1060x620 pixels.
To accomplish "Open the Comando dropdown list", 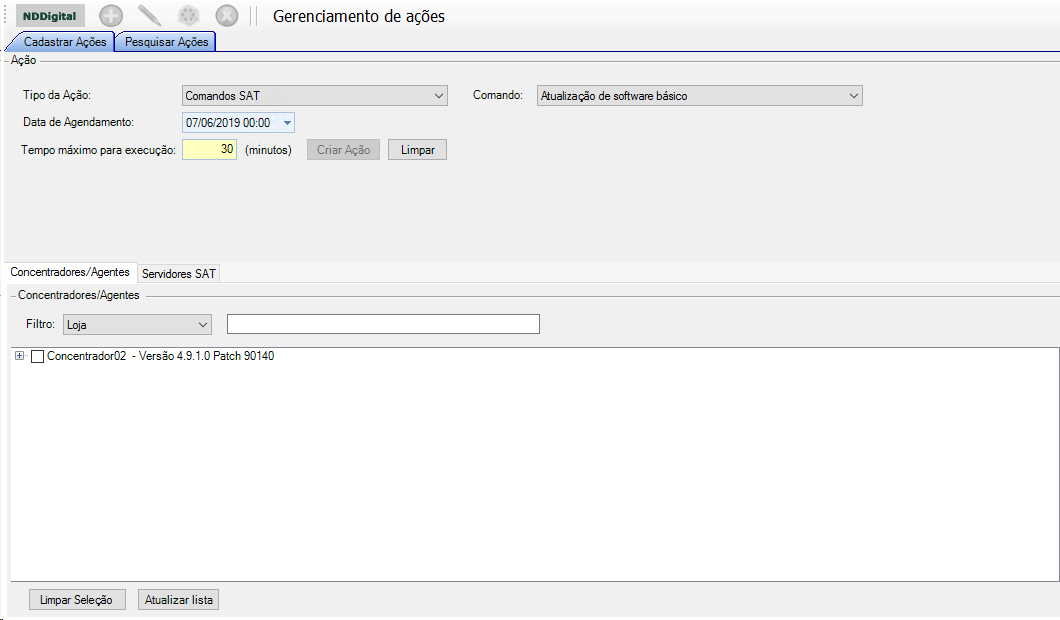I will pos(699,96).
